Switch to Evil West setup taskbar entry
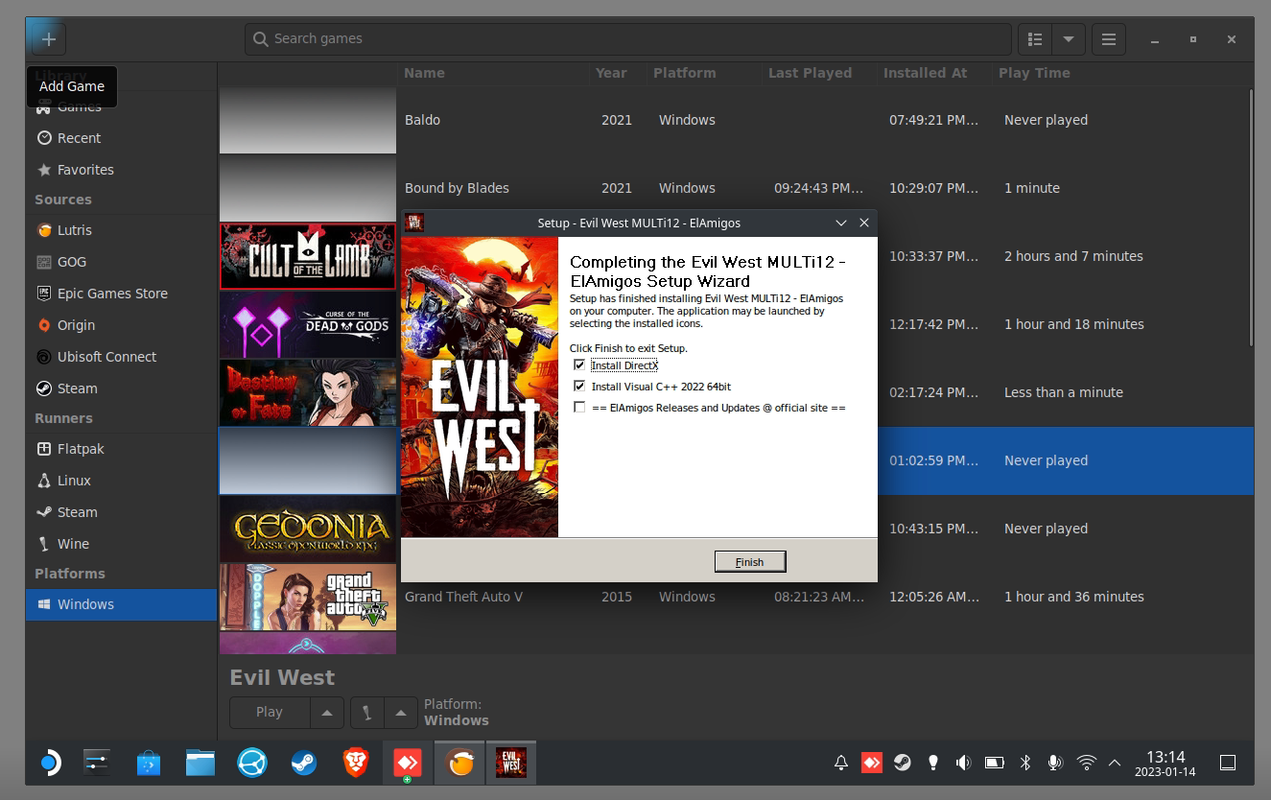The height and width of the screenshot is (800, 1271). pyautogui.click(x=511, y=764)
